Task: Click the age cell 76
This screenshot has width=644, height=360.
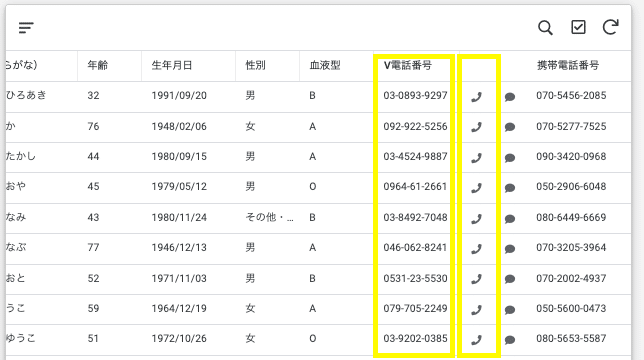Action: [93, 126]
